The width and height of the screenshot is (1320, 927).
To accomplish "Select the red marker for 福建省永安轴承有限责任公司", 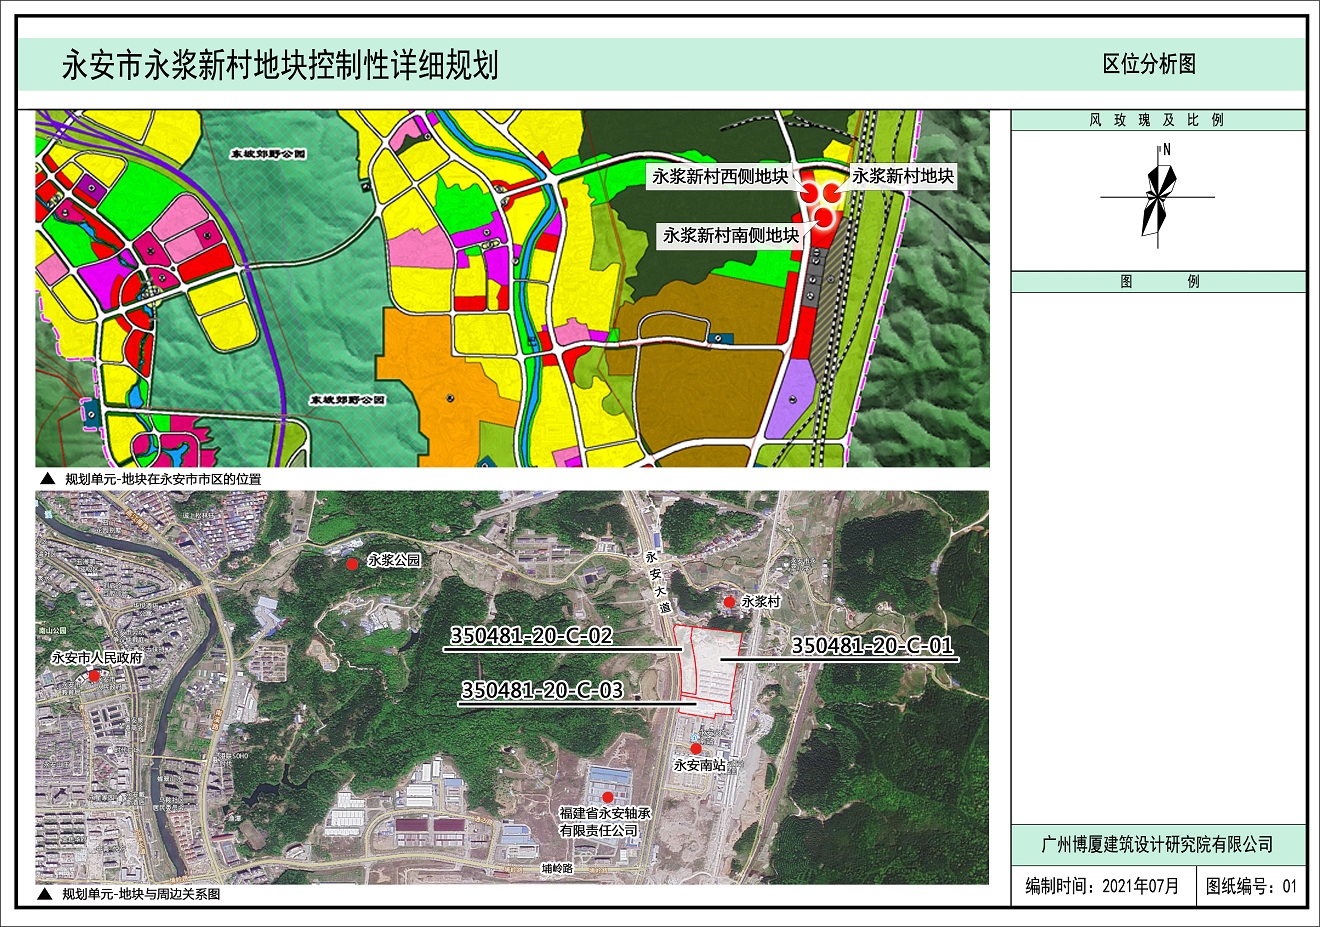I will click(607, 797).
